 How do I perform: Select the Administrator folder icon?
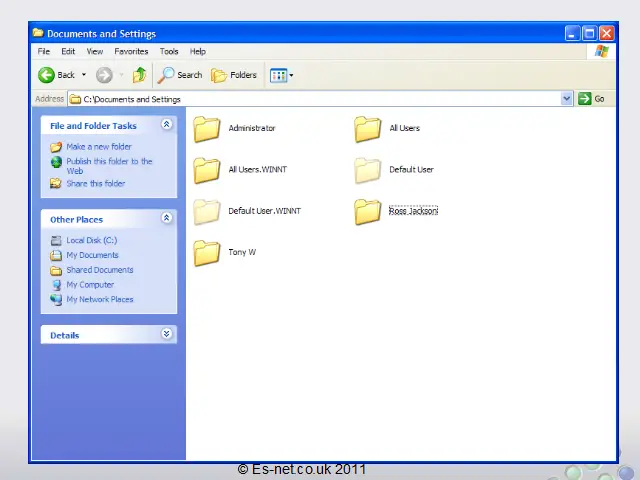[207, 129]
